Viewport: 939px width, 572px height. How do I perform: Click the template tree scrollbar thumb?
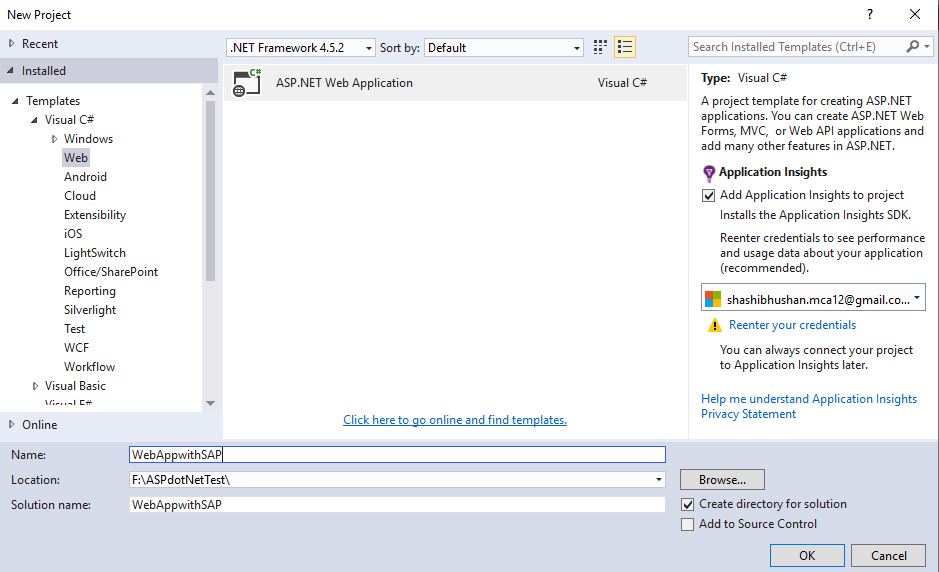tap(210, 190)
